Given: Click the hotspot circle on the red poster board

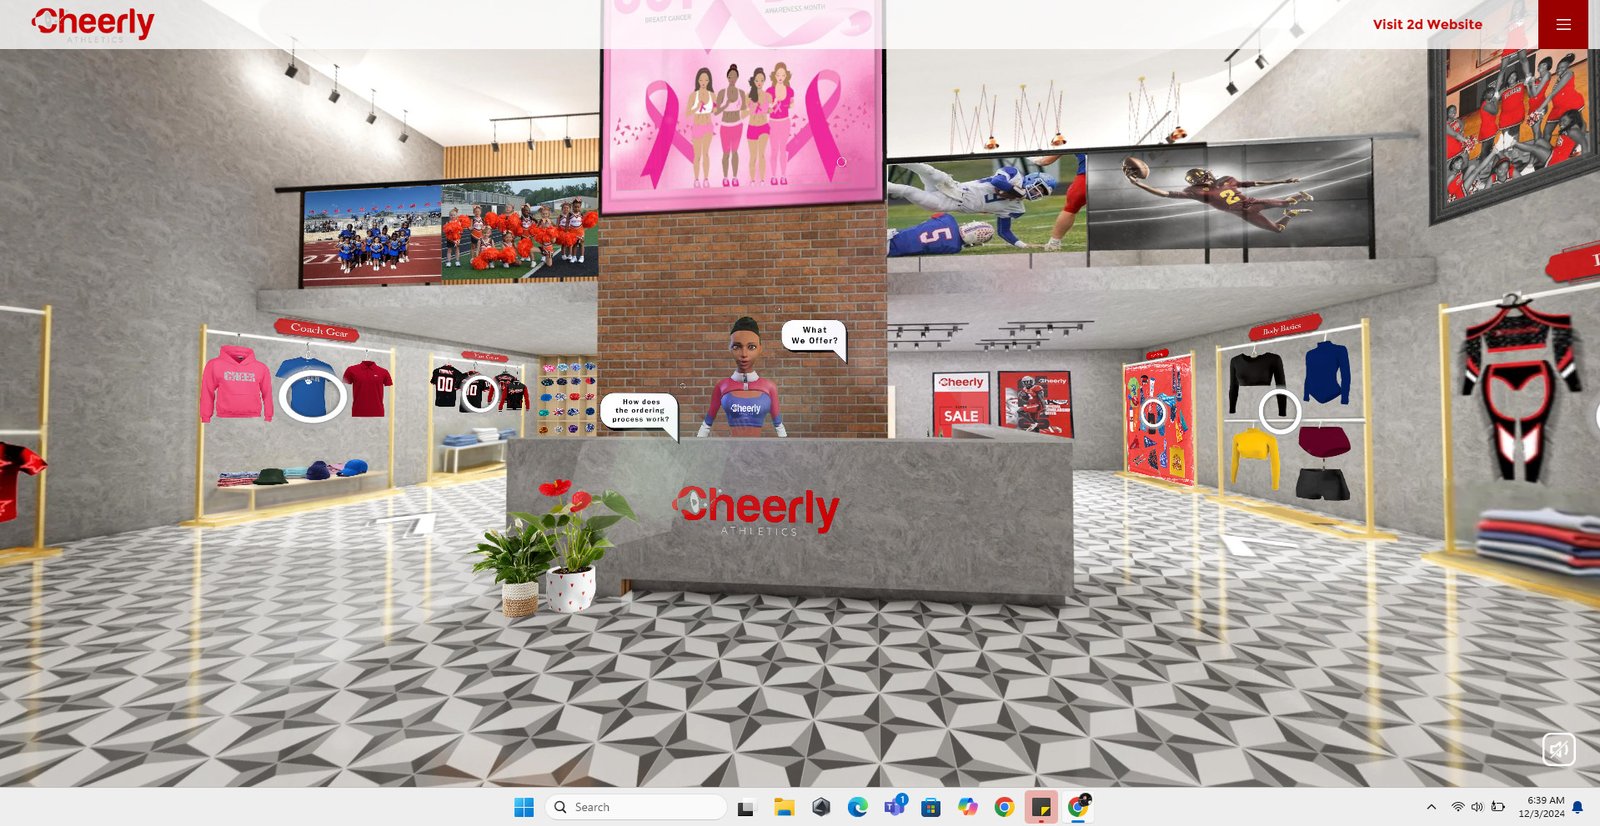Looking at the screenshot, I should click(x=1153, y=412).
